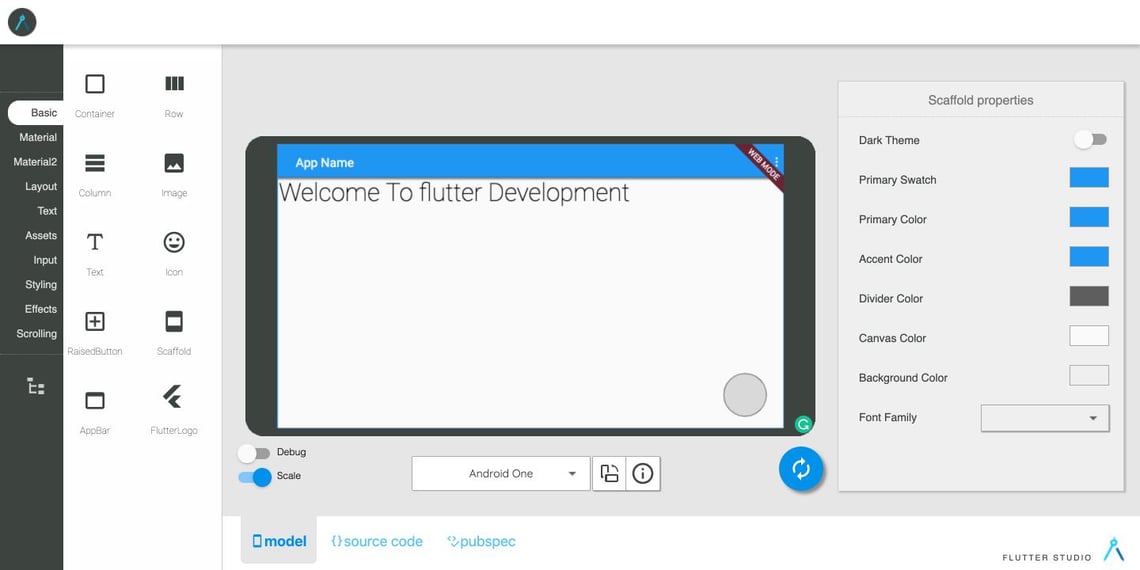The width and height of the screenshot is (1140, 570).
Task: Select the Layout category
Action: 41,187
